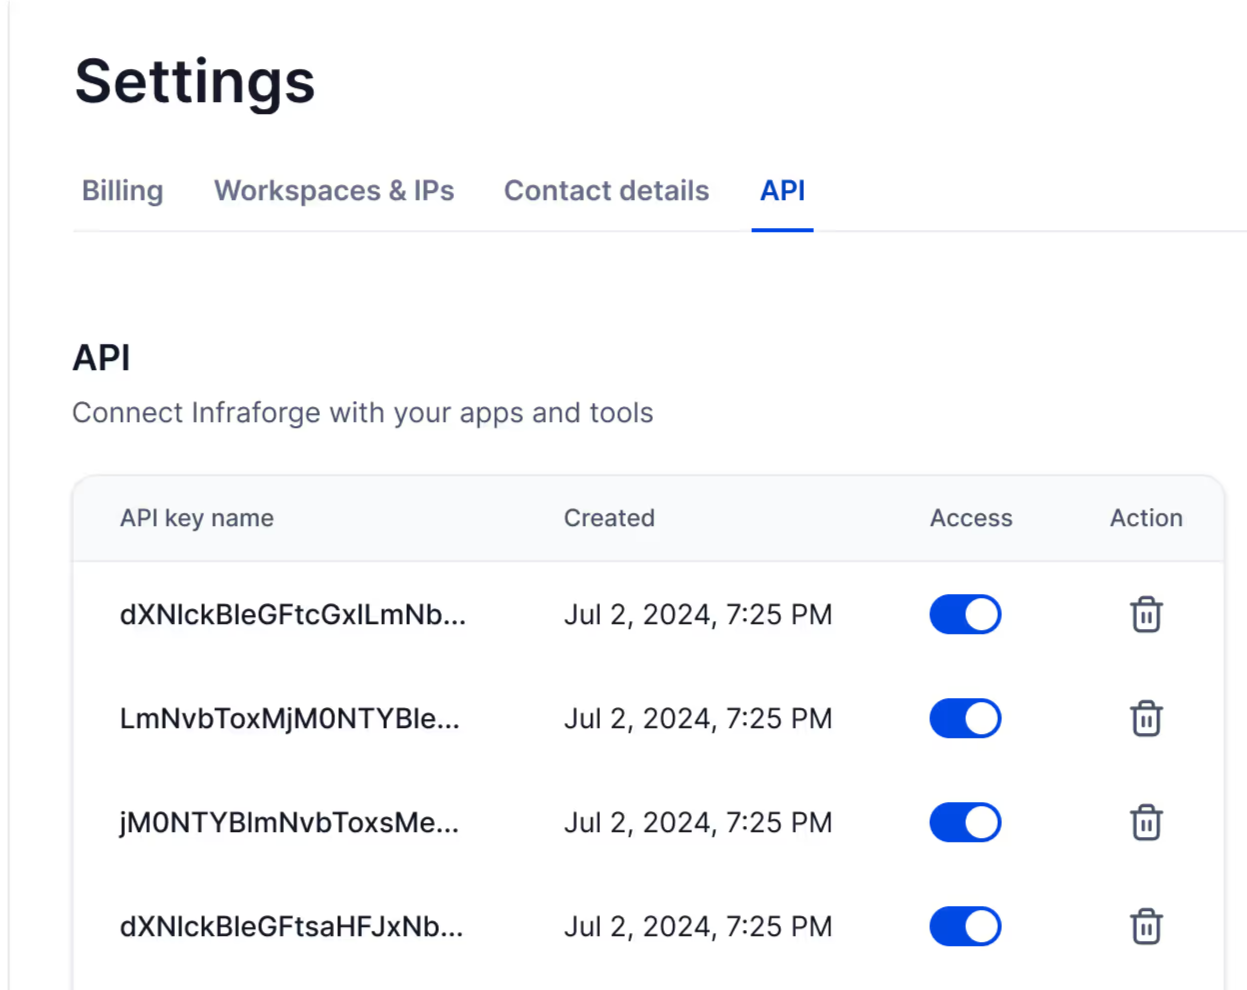Click the Action column header
The image size is (1247, 990).
(x=1146, y=518)
